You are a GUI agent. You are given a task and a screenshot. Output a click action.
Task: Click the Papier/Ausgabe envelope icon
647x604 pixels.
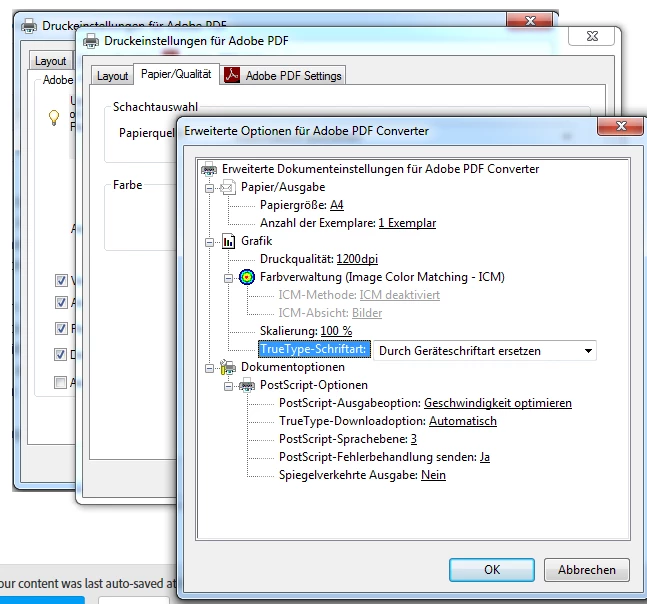click(x=228, y=187)
